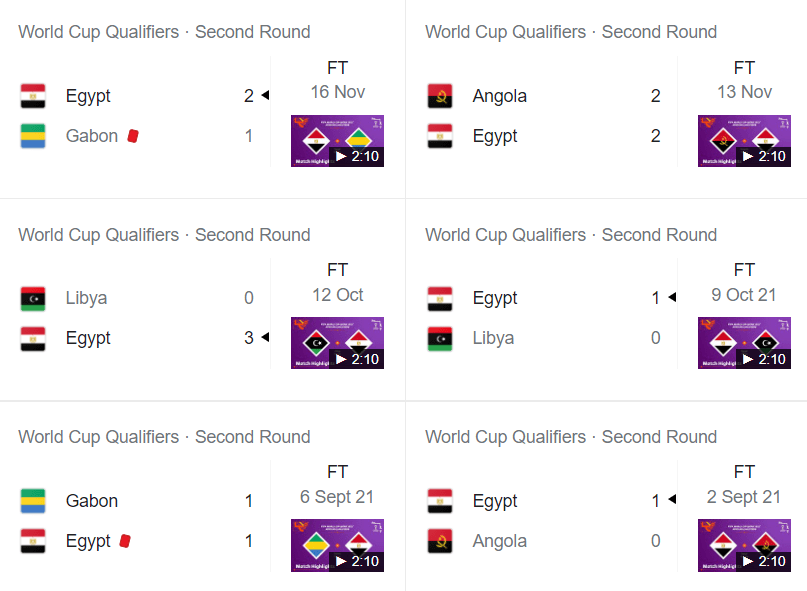The image size is (807, 591).
Task: Play the Egypt vs Angola 2 Sept 21 highlights
Action: (x=744, y=545)
